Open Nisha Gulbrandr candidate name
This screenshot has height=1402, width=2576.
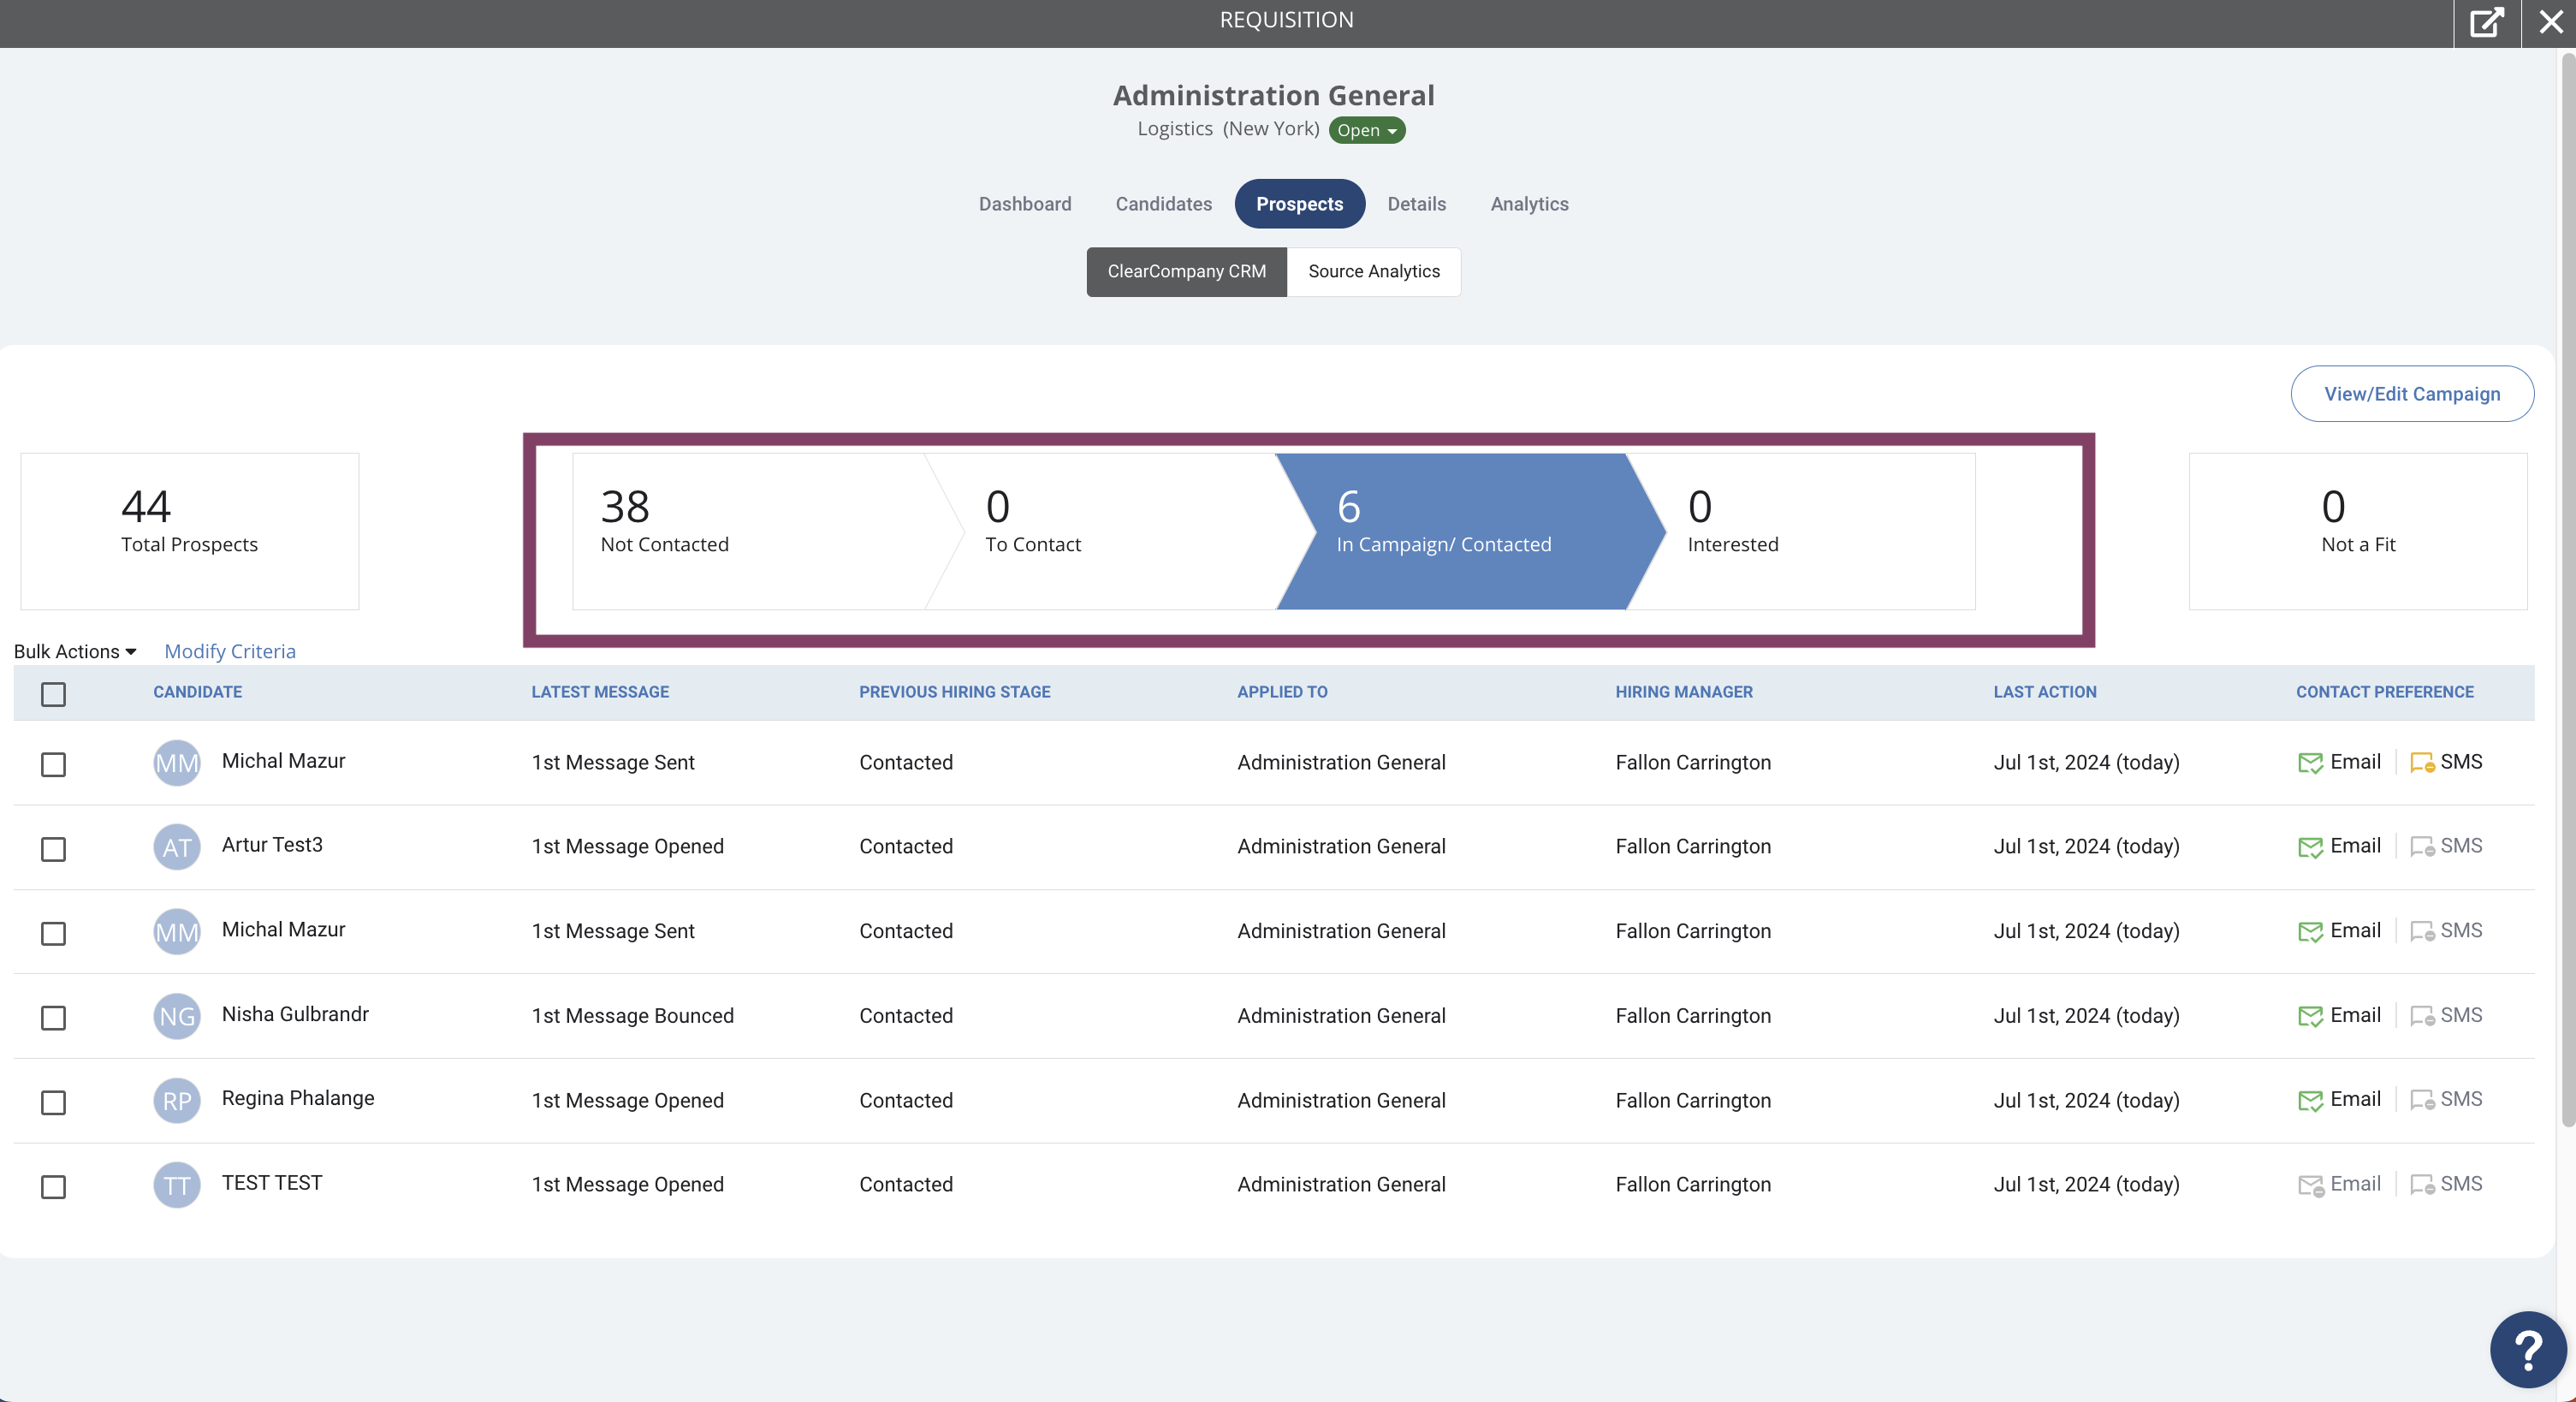295,1014
